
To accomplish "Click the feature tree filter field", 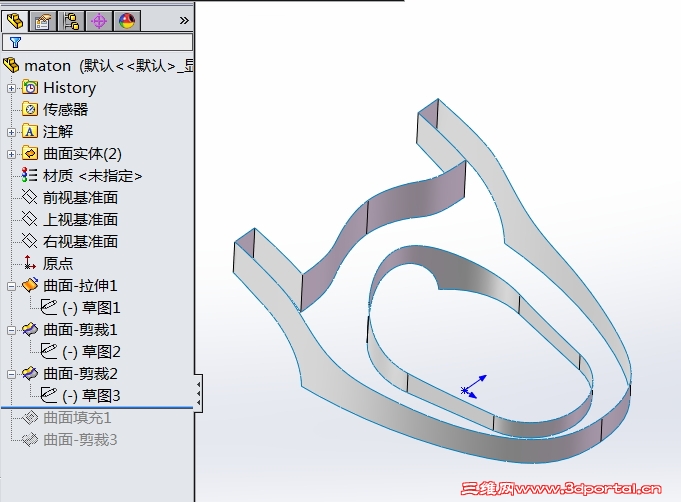I will [x=98, y=42].
